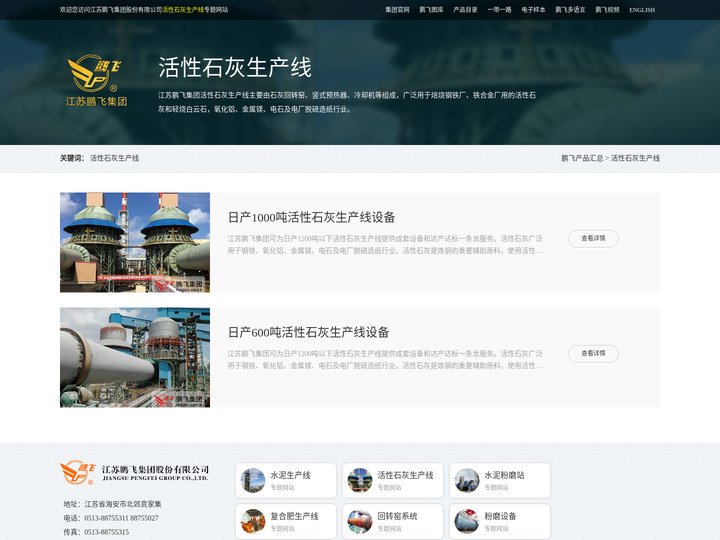Open the 鹏飞视频 menu link
Image resolution: width=720 pixels, height=540 pixels.
coord(607,10)
